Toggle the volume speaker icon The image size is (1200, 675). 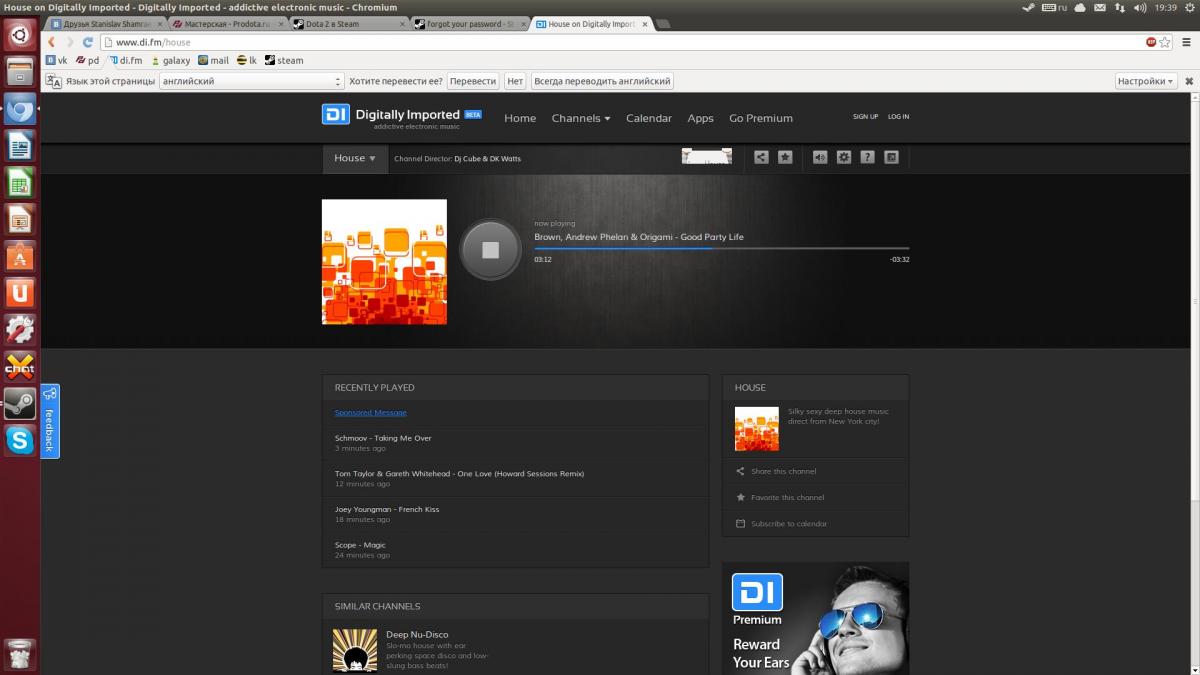(x=820, y=157)
